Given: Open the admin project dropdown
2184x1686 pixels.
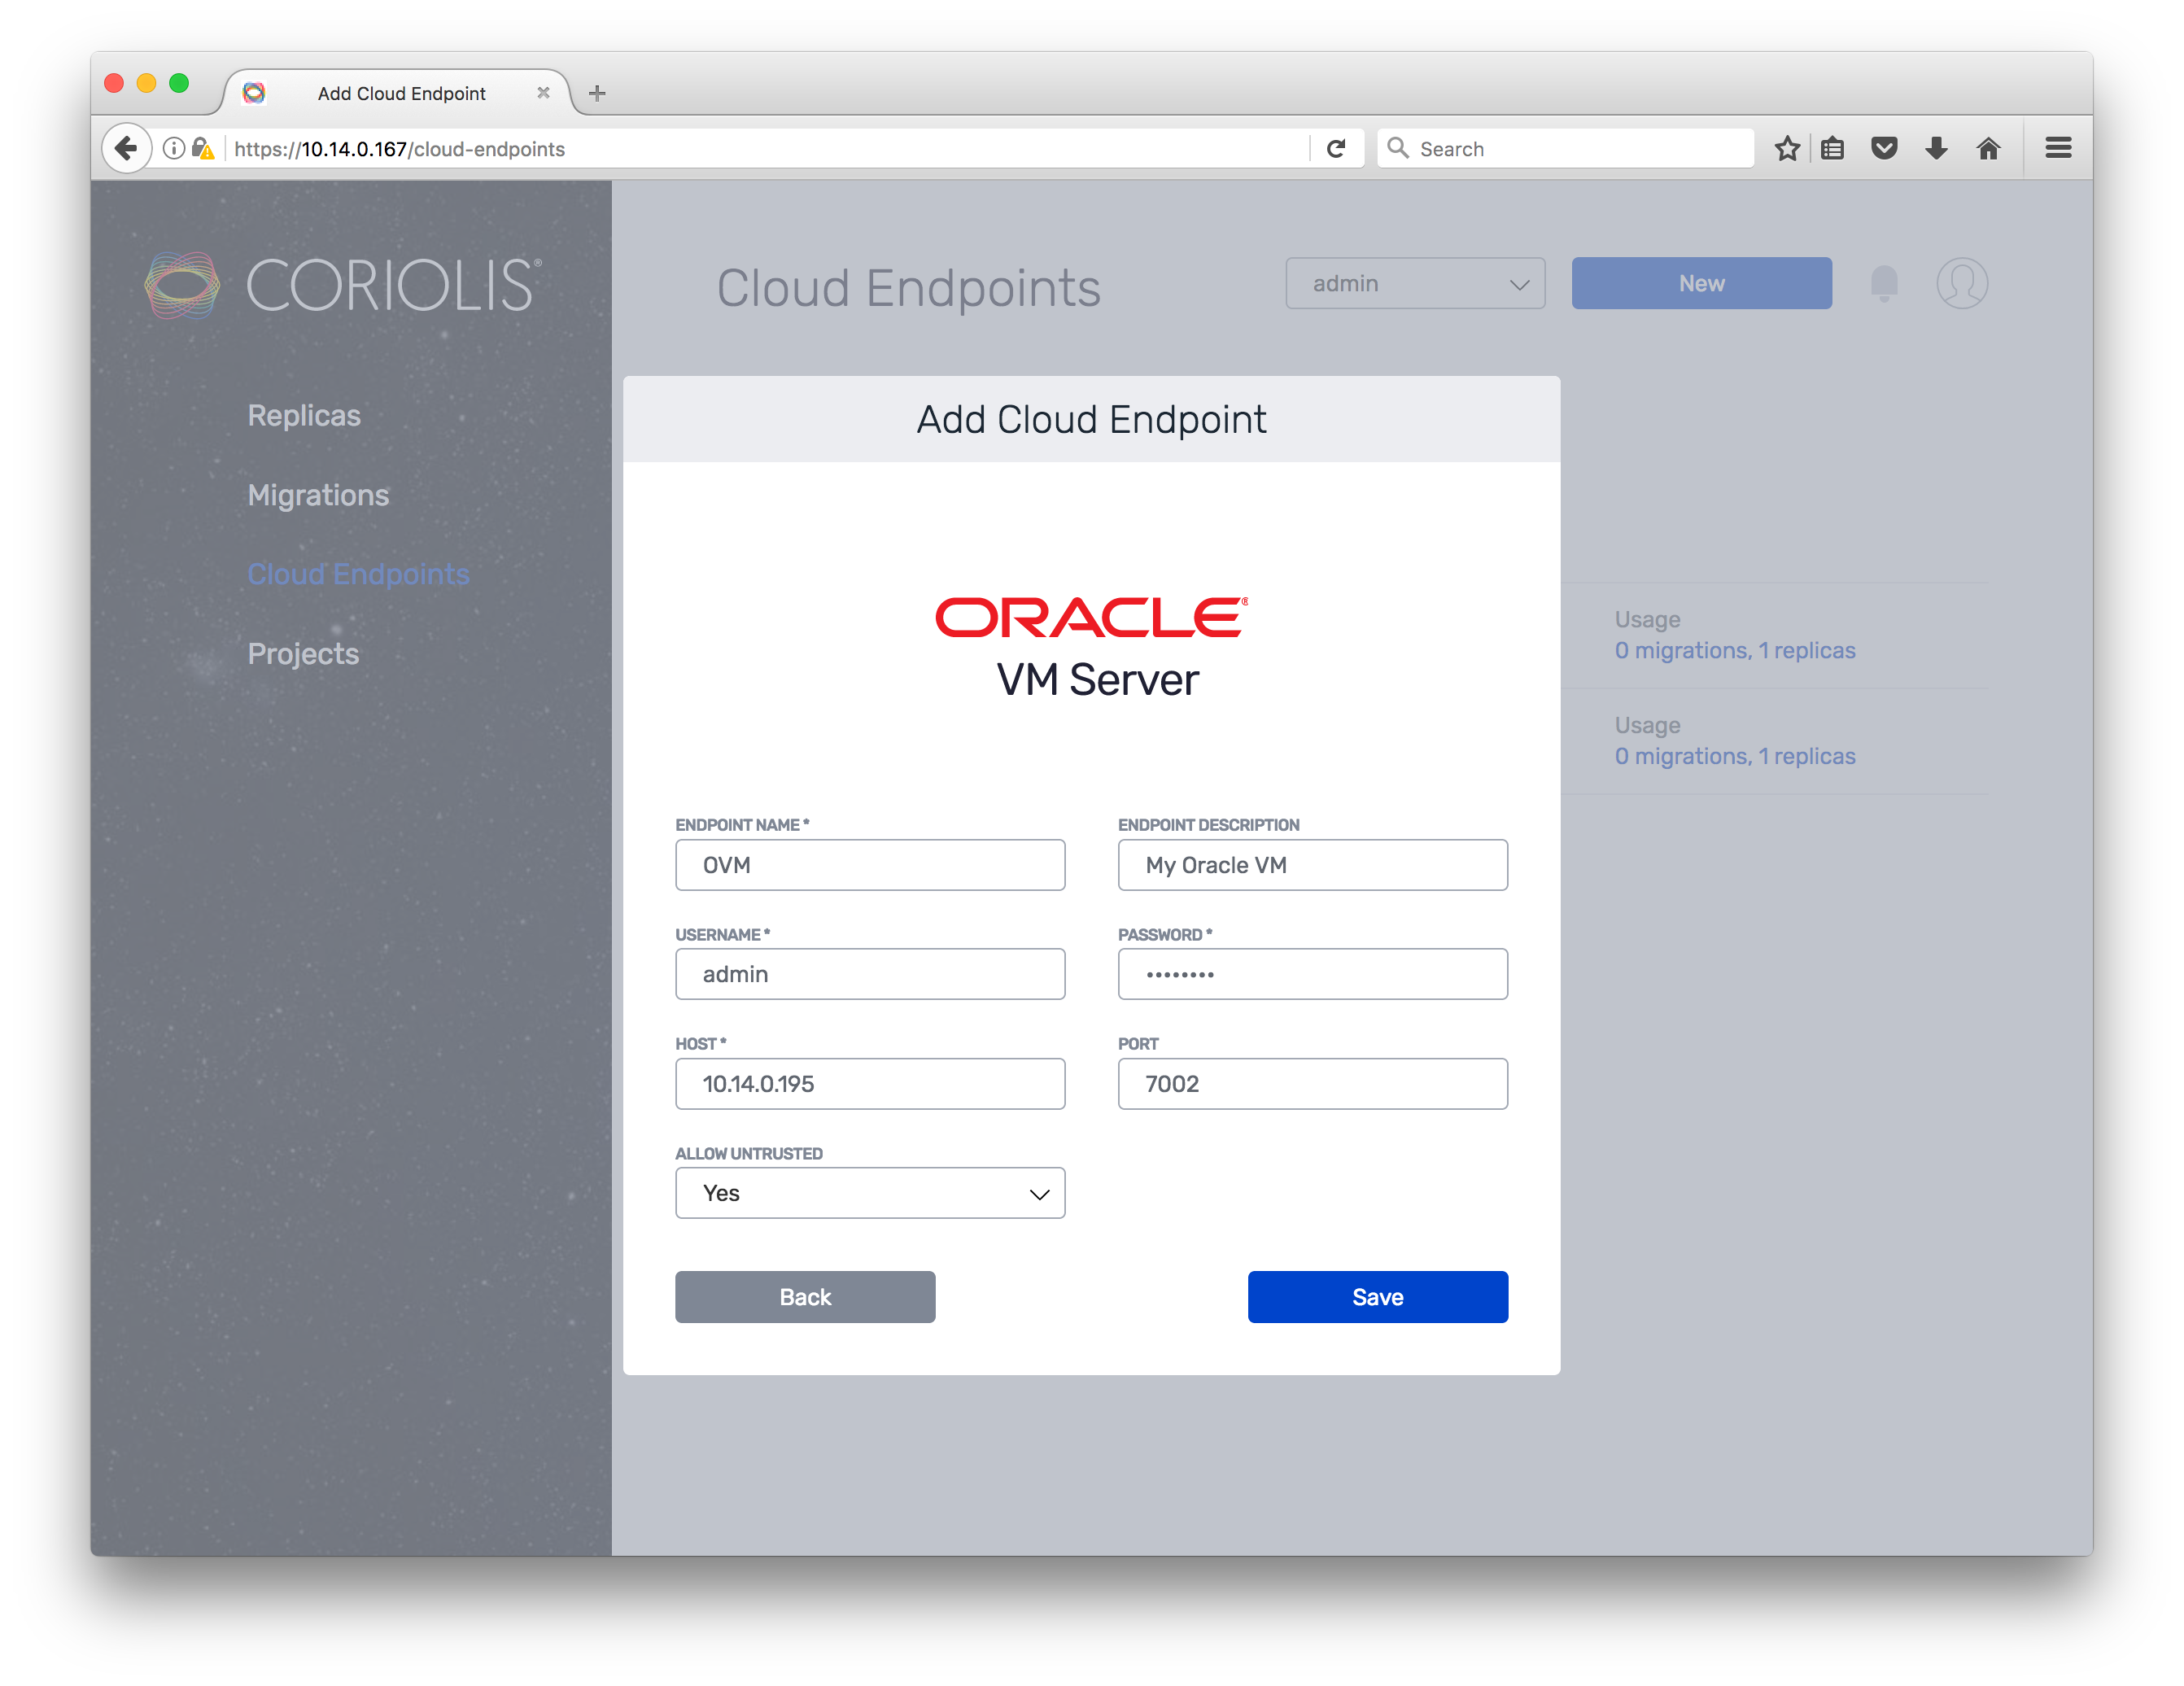Looking at the screenshot, I should (1415, 283).
